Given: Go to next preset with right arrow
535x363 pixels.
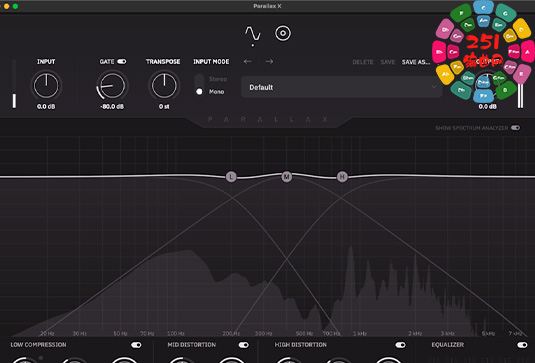Looking at the screenshot, I should pos(269,61).
